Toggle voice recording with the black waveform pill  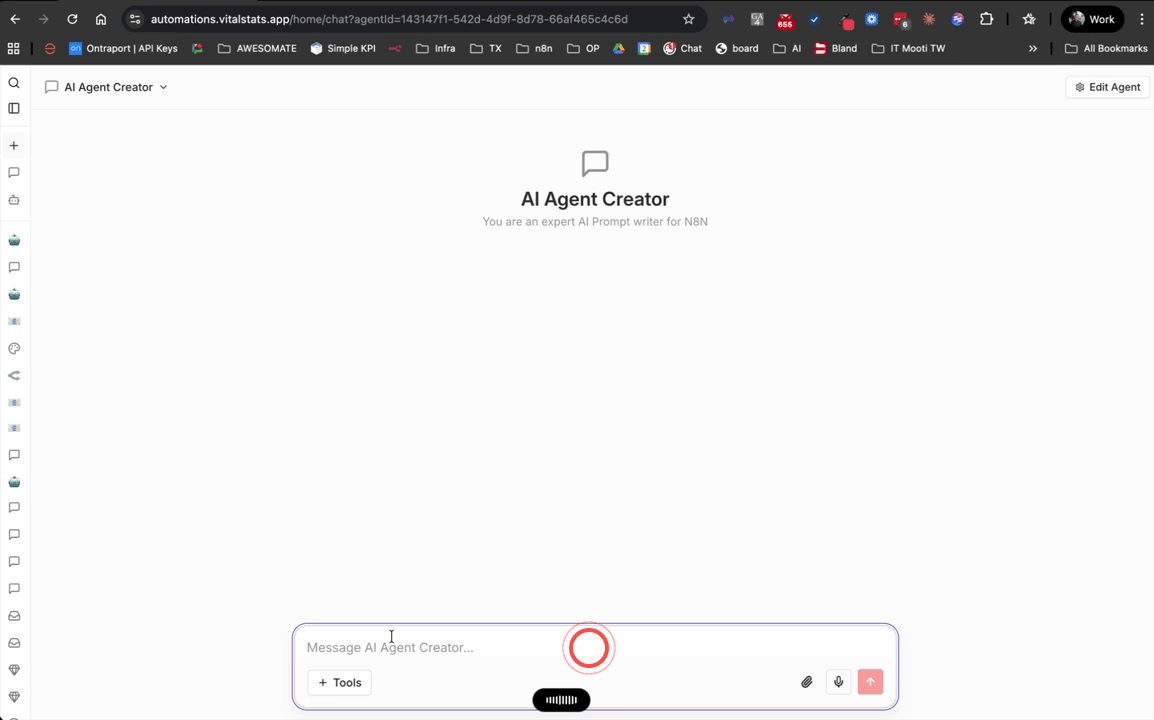point(561,699)
